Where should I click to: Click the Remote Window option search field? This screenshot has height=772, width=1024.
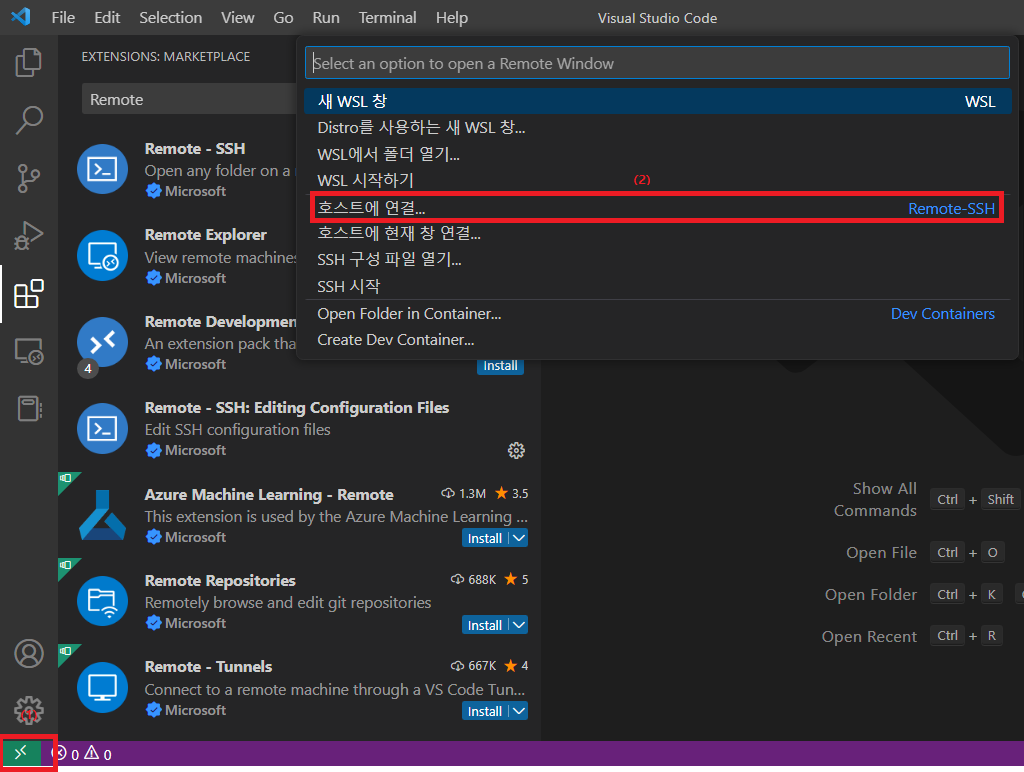click(657, 63)
